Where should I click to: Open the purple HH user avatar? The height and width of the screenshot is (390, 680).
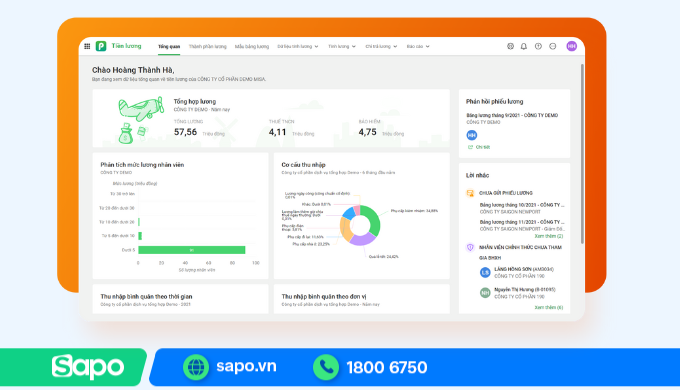pos(572,46)
